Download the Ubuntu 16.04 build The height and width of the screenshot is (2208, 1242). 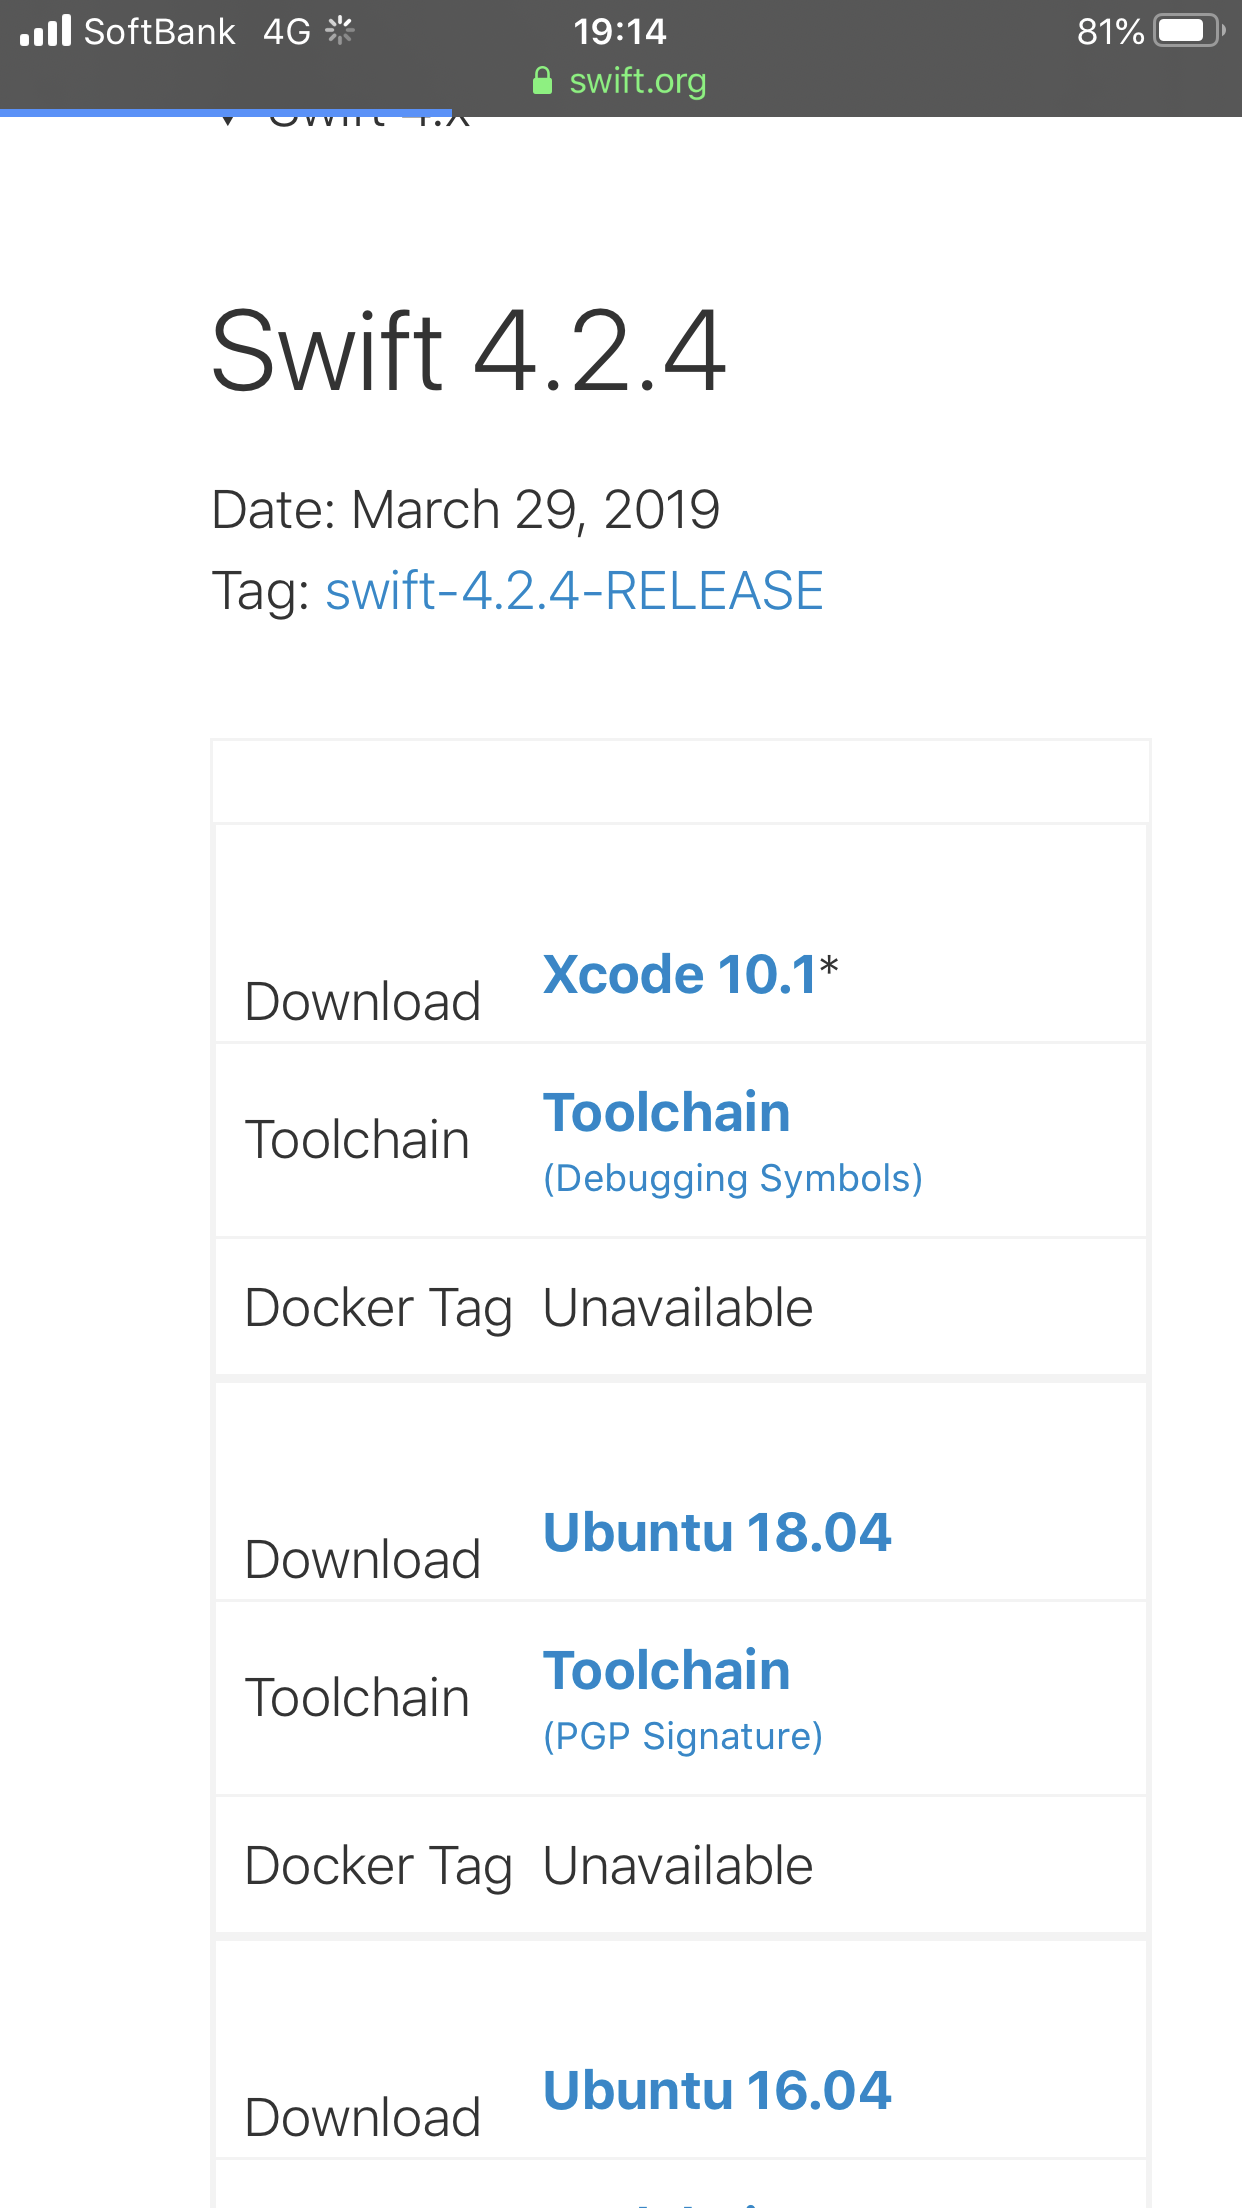coord(716,2088)
